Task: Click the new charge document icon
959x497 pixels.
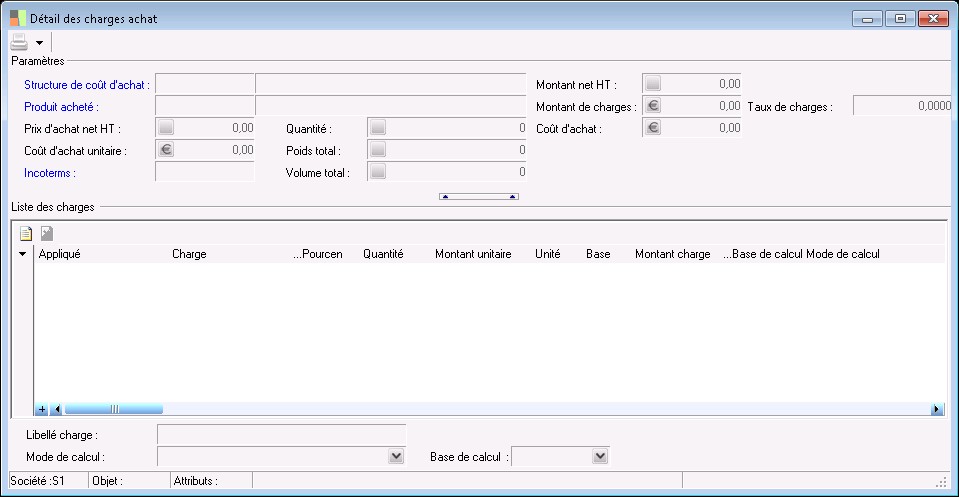Action: click(26, 234)
